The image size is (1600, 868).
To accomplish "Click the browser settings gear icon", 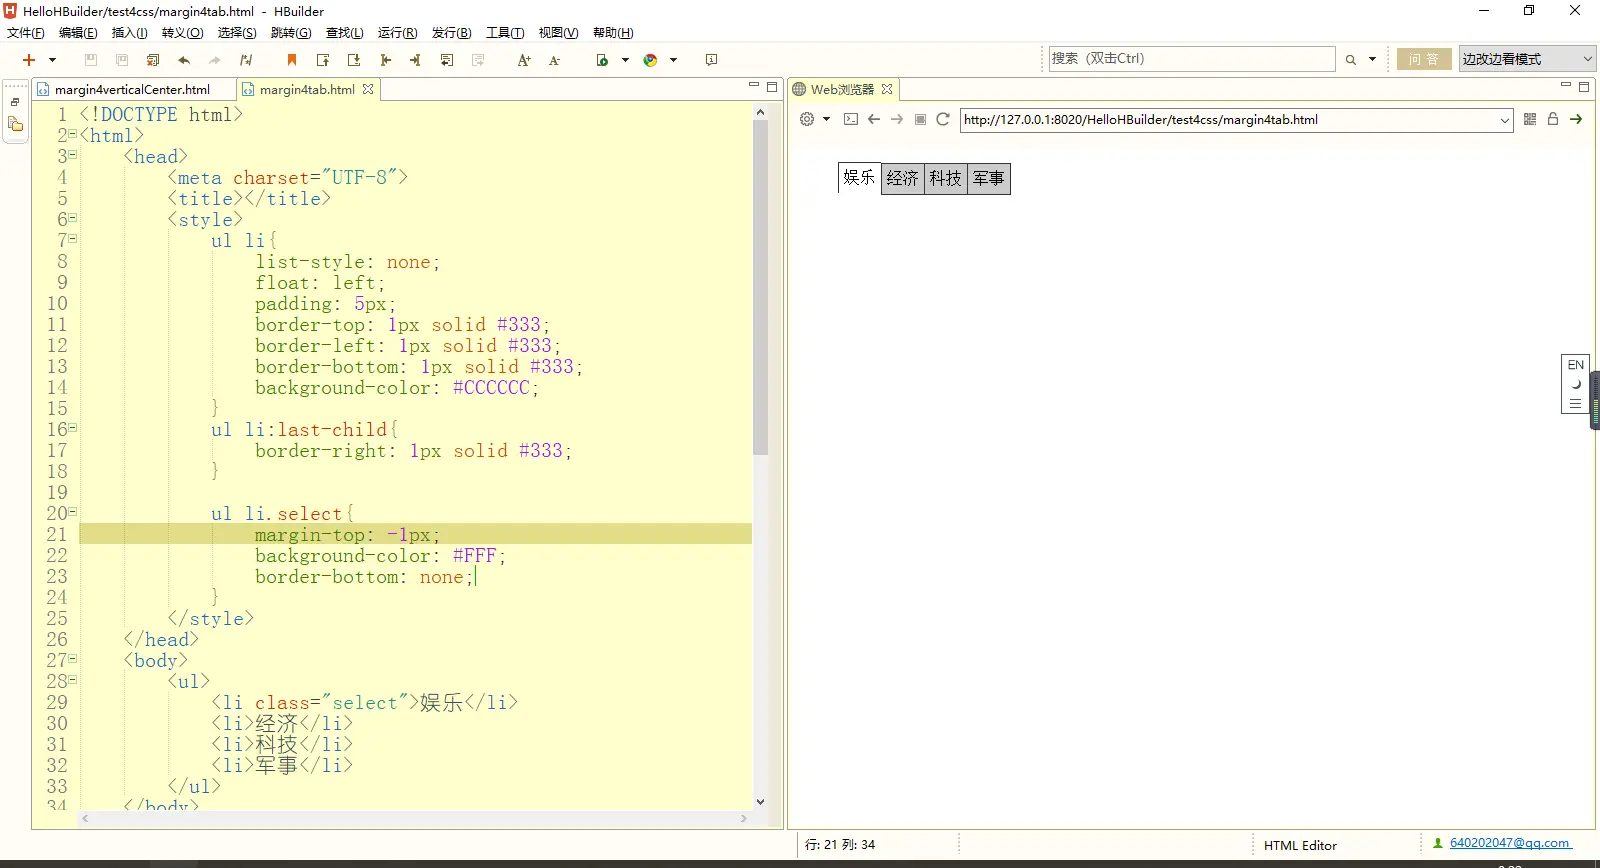I will coord(807,119).
